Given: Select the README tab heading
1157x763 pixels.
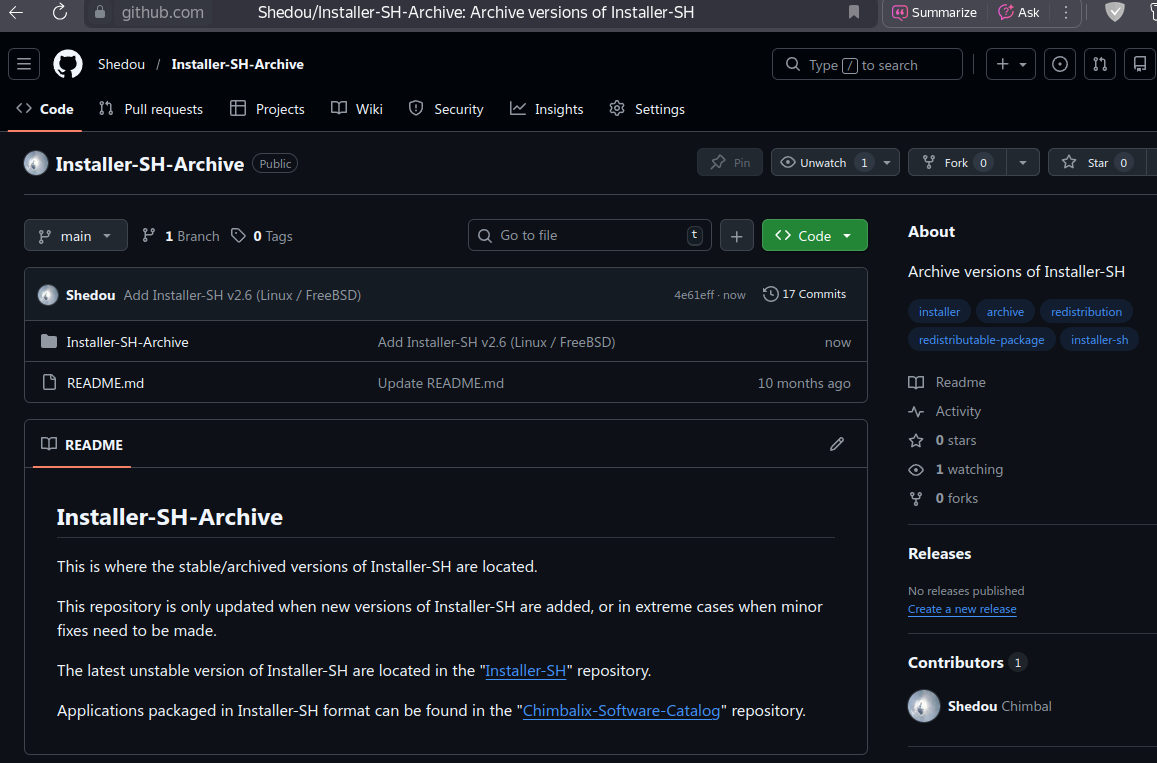Looking at the screenshot, I should [82, 444].
